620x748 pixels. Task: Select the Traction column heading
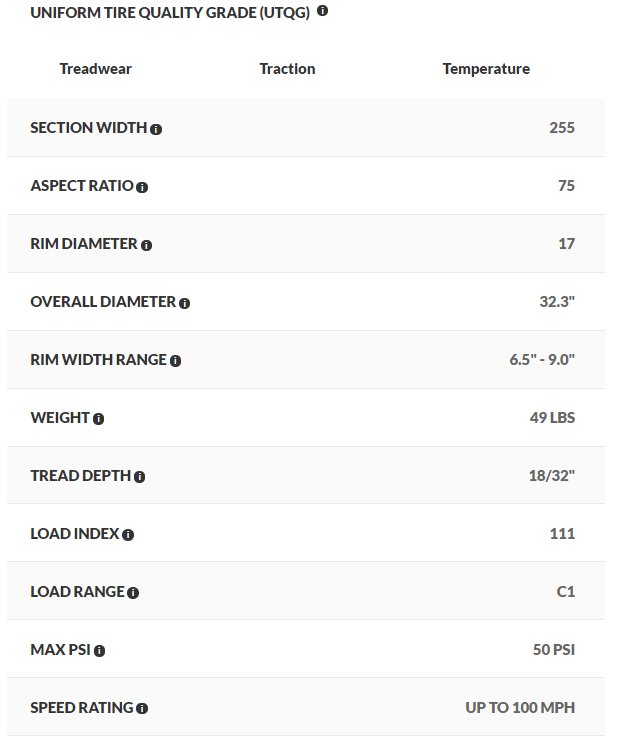click(x=287, y=69)
